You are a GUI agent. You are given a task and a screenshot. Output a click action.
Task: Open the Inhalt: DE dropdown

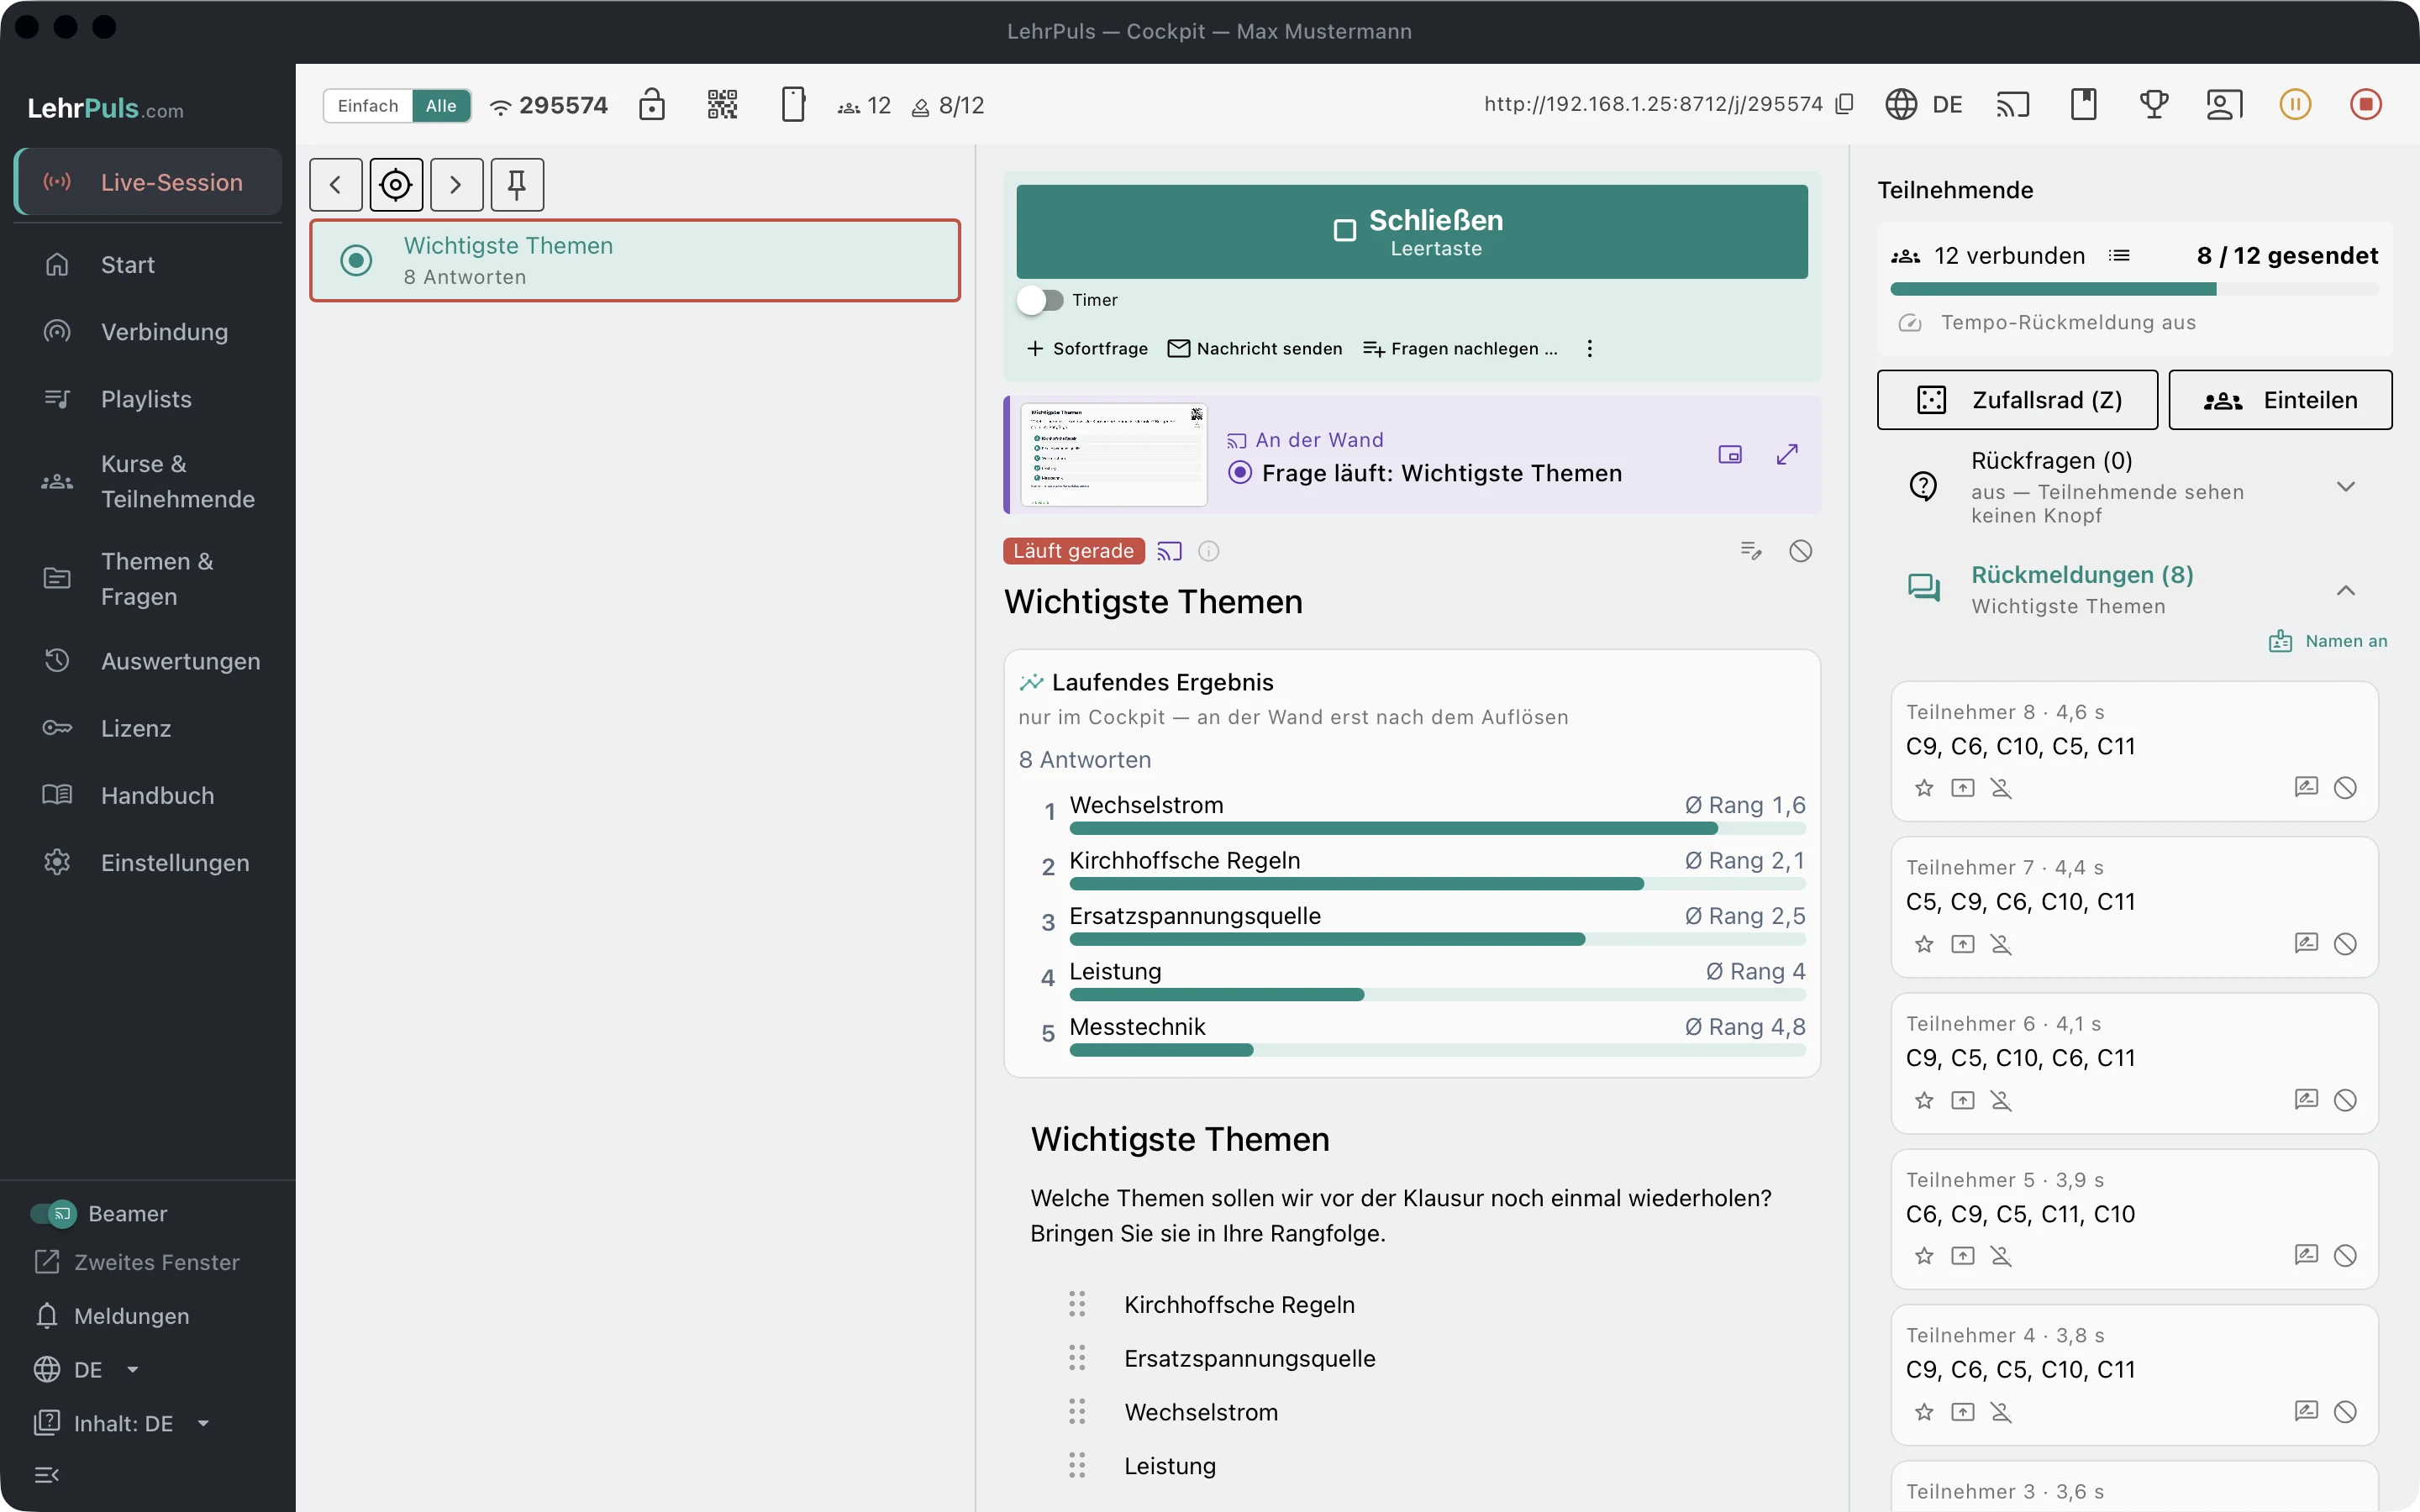pyautogui.click(x=122, y=1423)
